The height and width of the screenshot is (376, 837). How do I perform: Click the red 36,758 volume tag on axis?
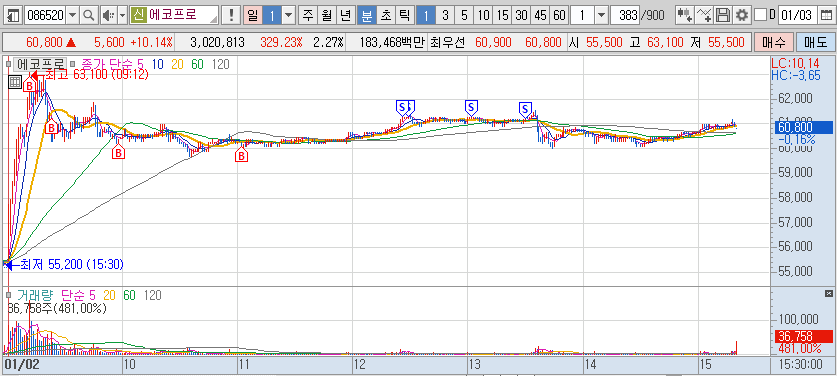click(803, 336)
